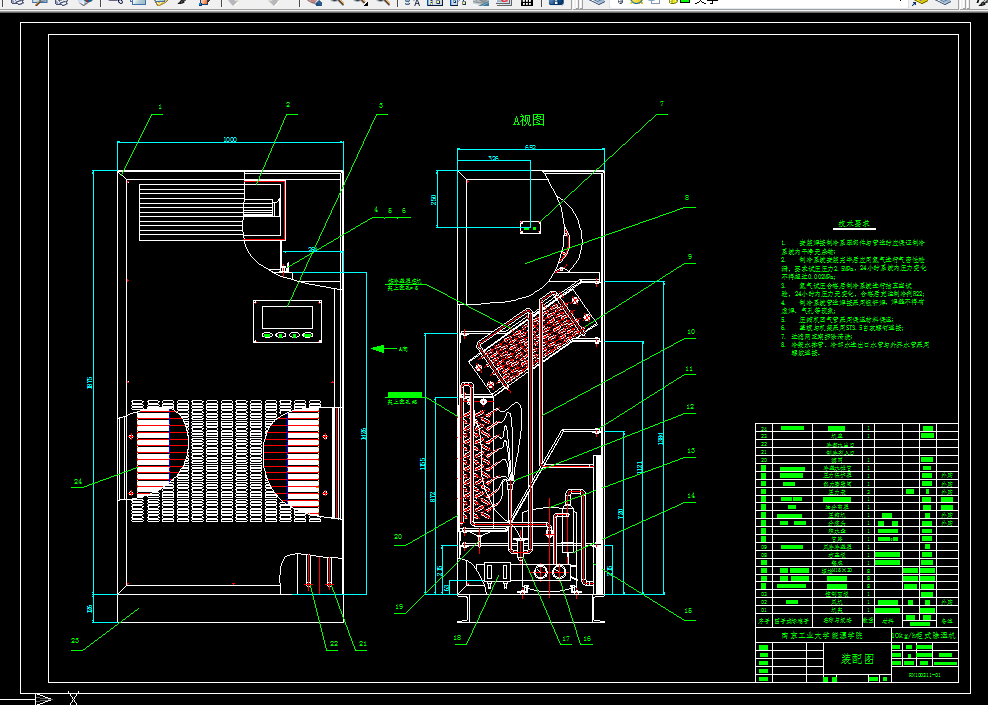The height and width of the screenshot is (705, 988).
Task: Click the A视图 view title
Action: click(x=529, y=120)
